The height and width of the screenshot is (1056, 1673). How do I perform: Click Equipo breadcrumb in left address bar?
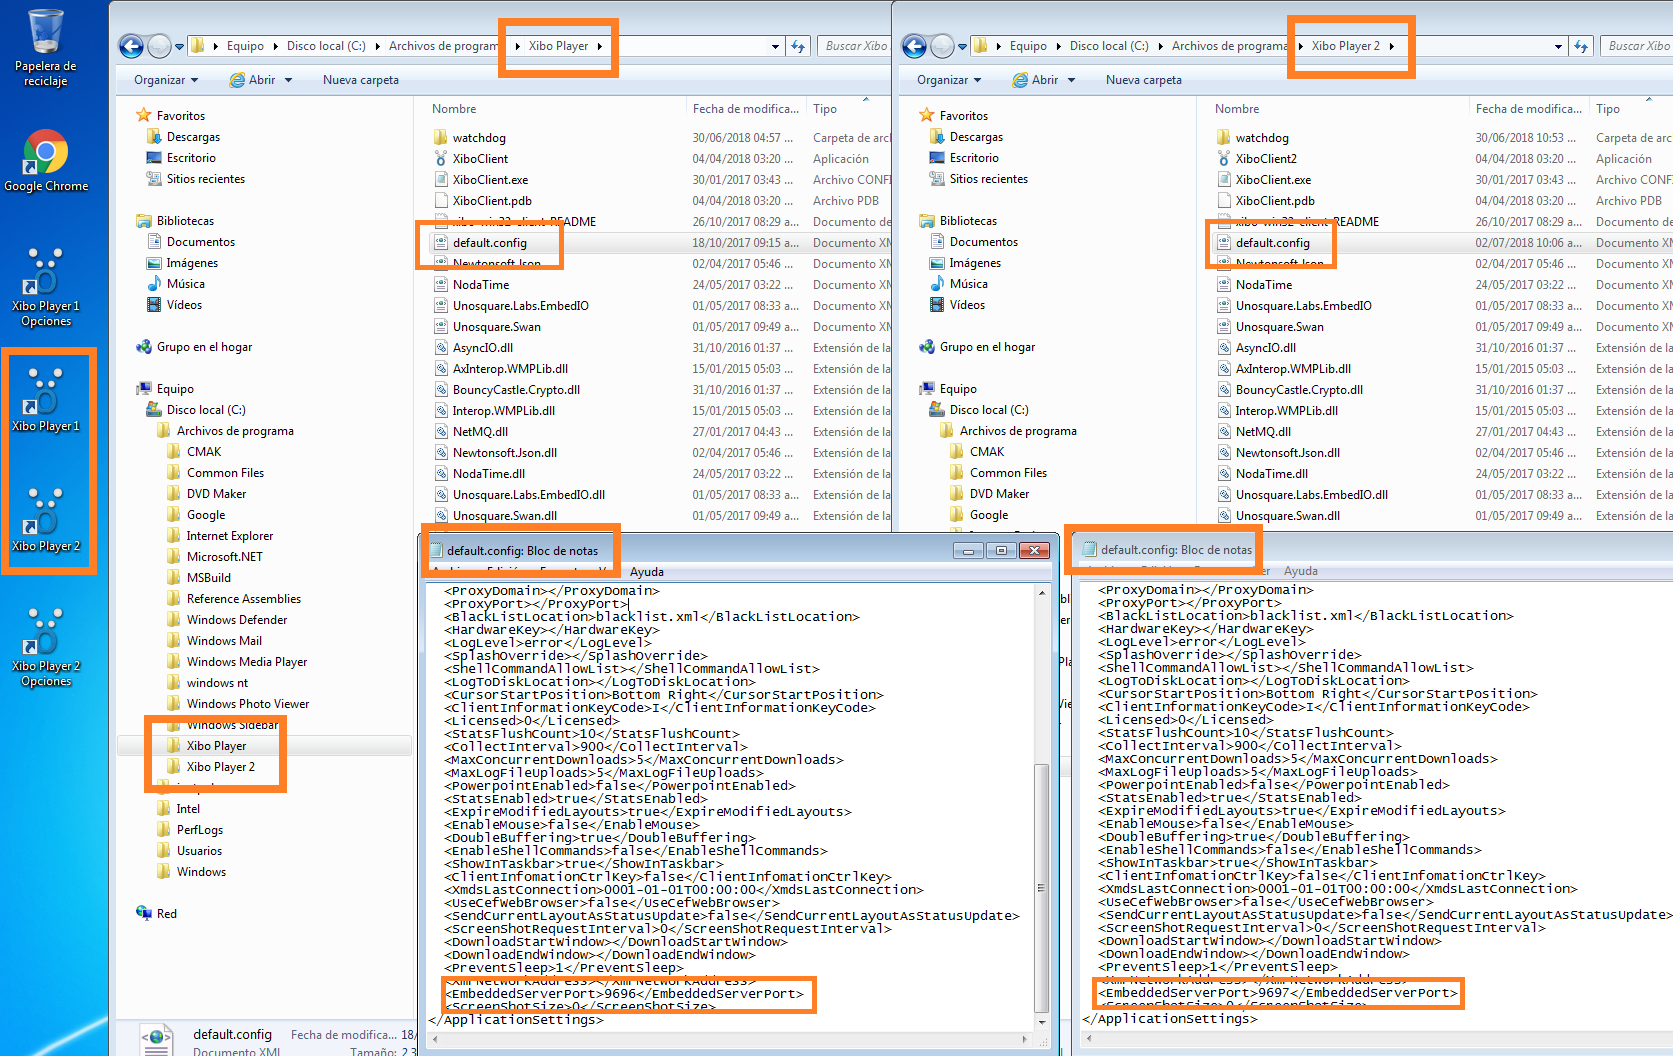pos(245,46)
